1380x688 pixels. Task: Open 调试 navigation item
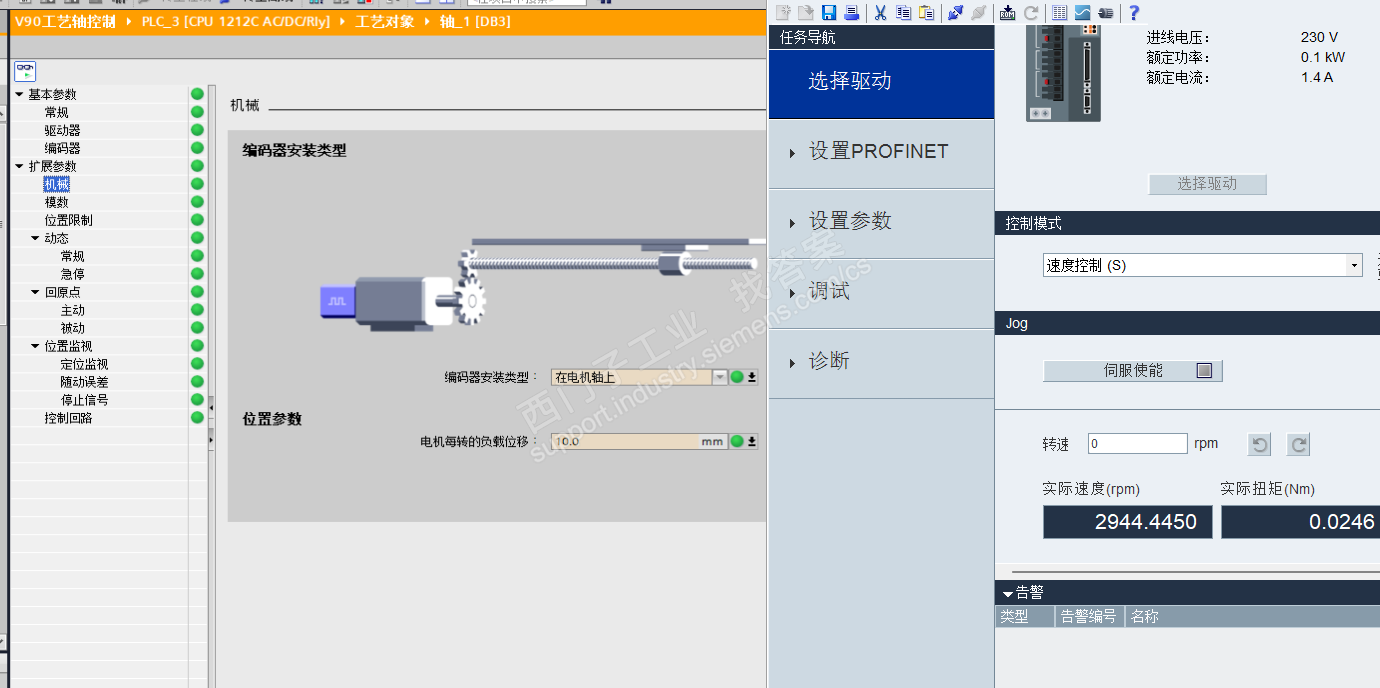tap(882, 292)
